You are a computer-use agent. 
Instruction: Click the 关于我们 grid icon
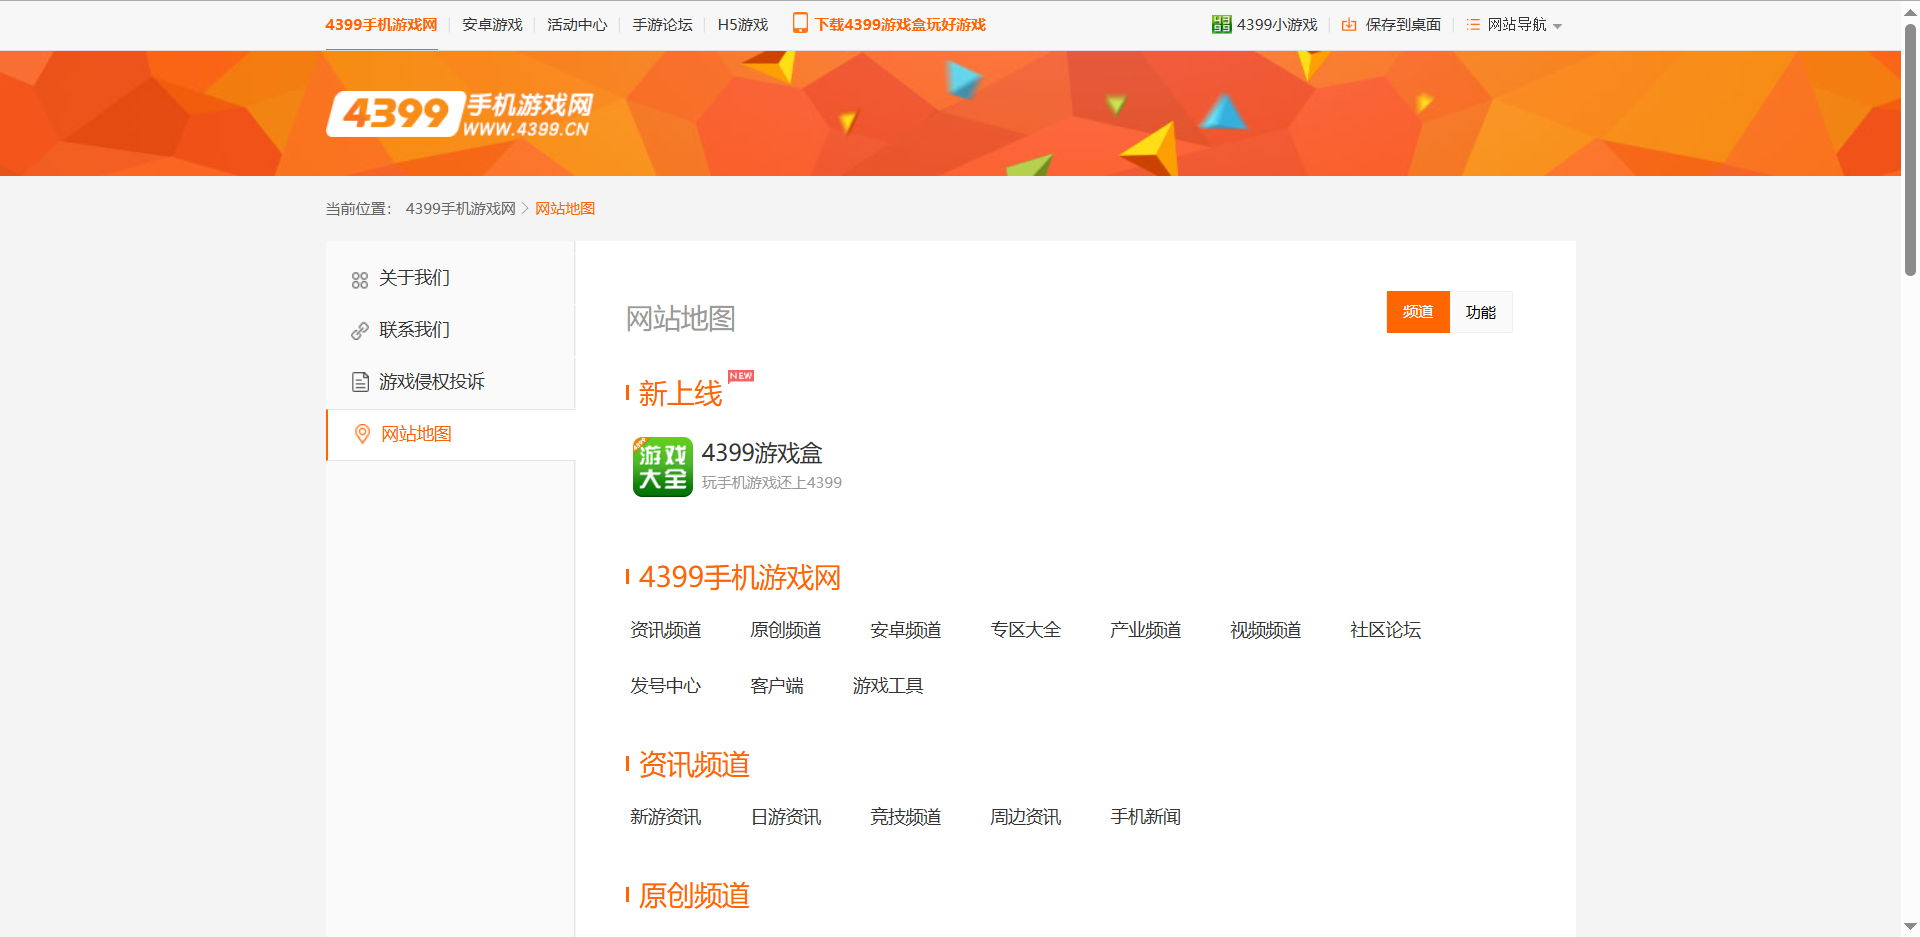[x=360, y=280]
